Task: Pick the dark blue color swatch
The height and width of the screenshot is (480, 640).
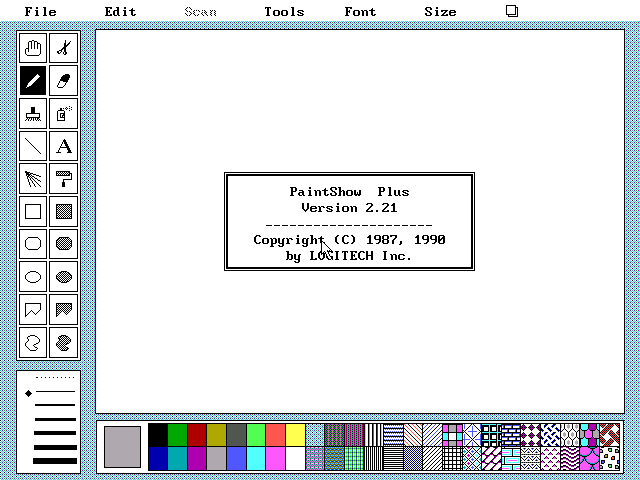Action: (158, 458)
